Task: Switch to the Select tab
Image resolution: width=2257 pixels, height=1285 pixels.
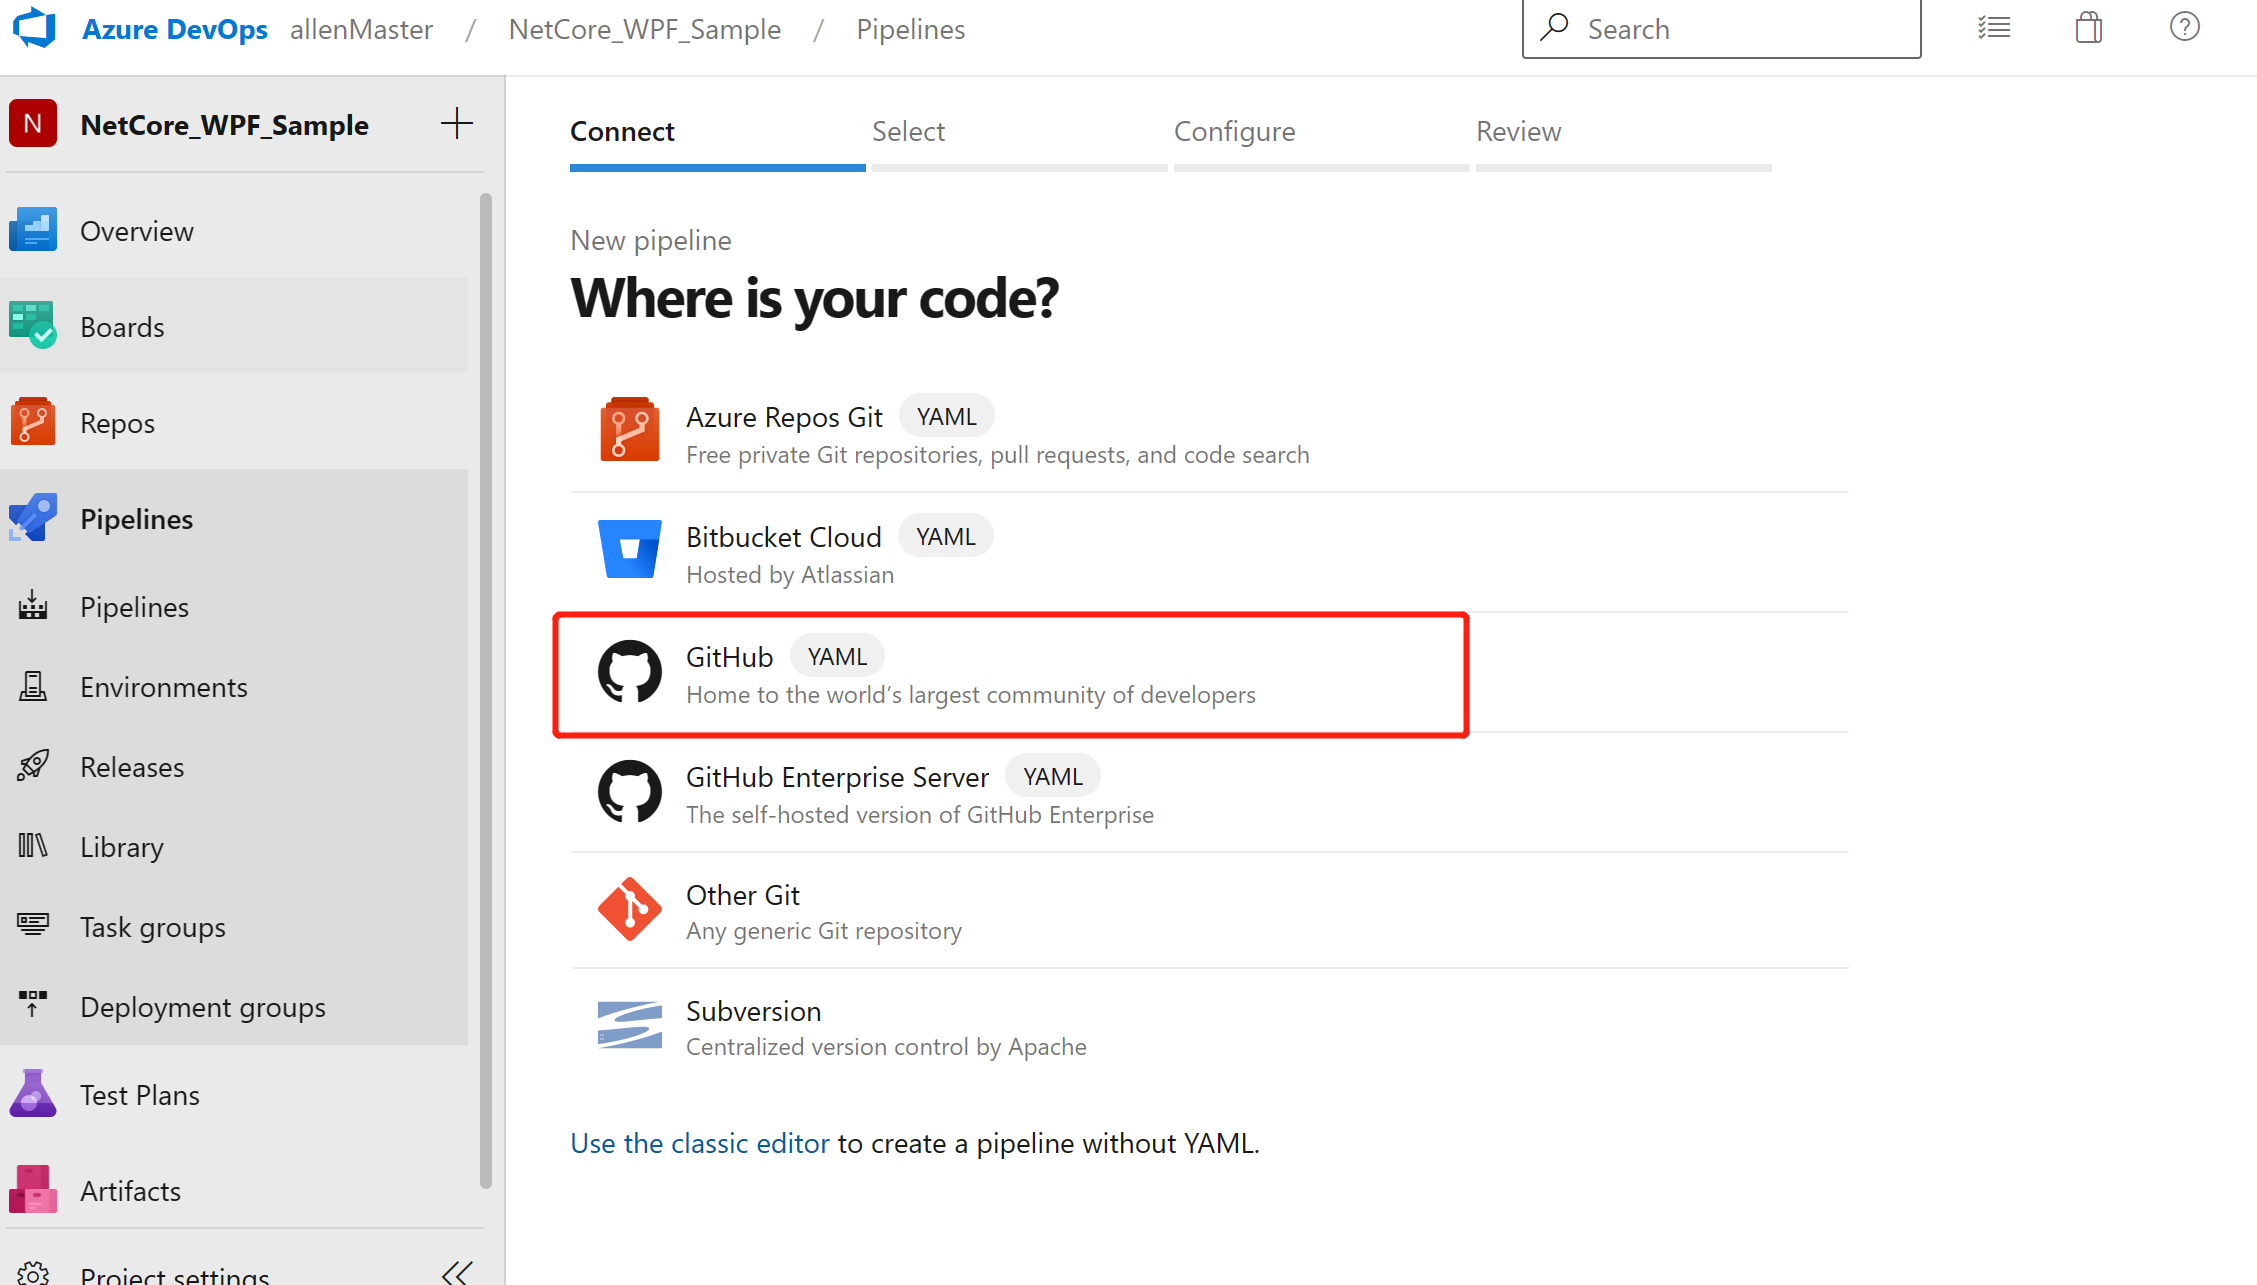Action: (x=908, y=131)
